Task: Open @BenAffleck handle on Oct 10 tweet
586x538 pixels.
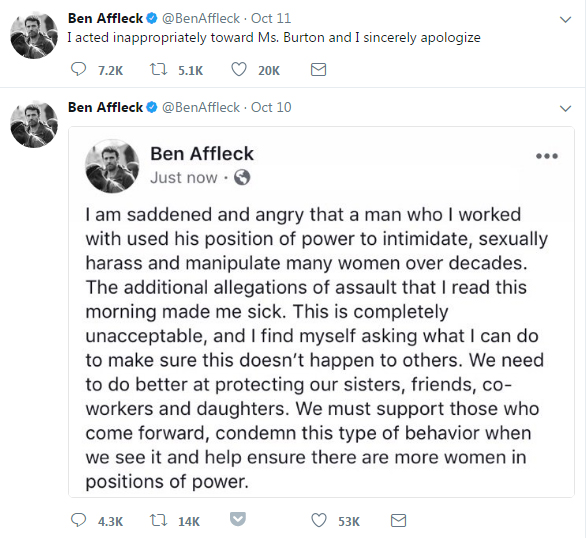Action: (x=201, y=108)
